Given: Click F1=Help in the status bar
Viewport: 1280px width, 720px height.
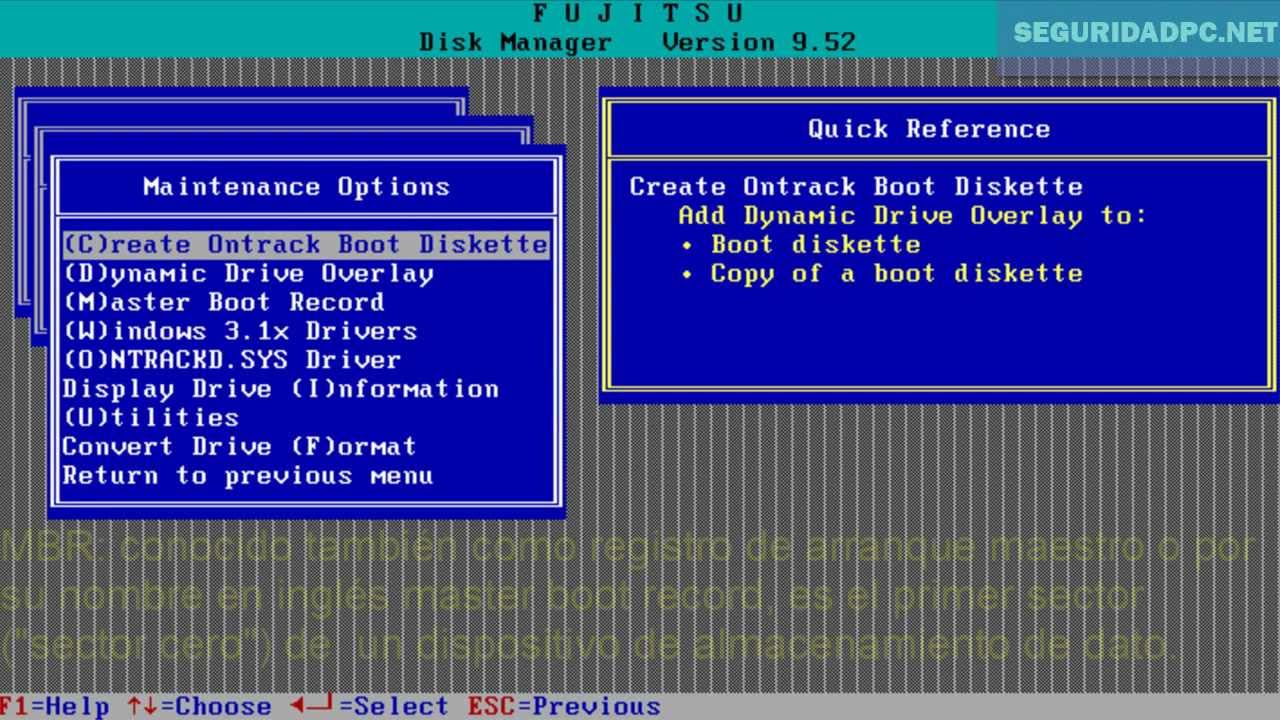Looking at the screenshot, I should tap(54, 706).
